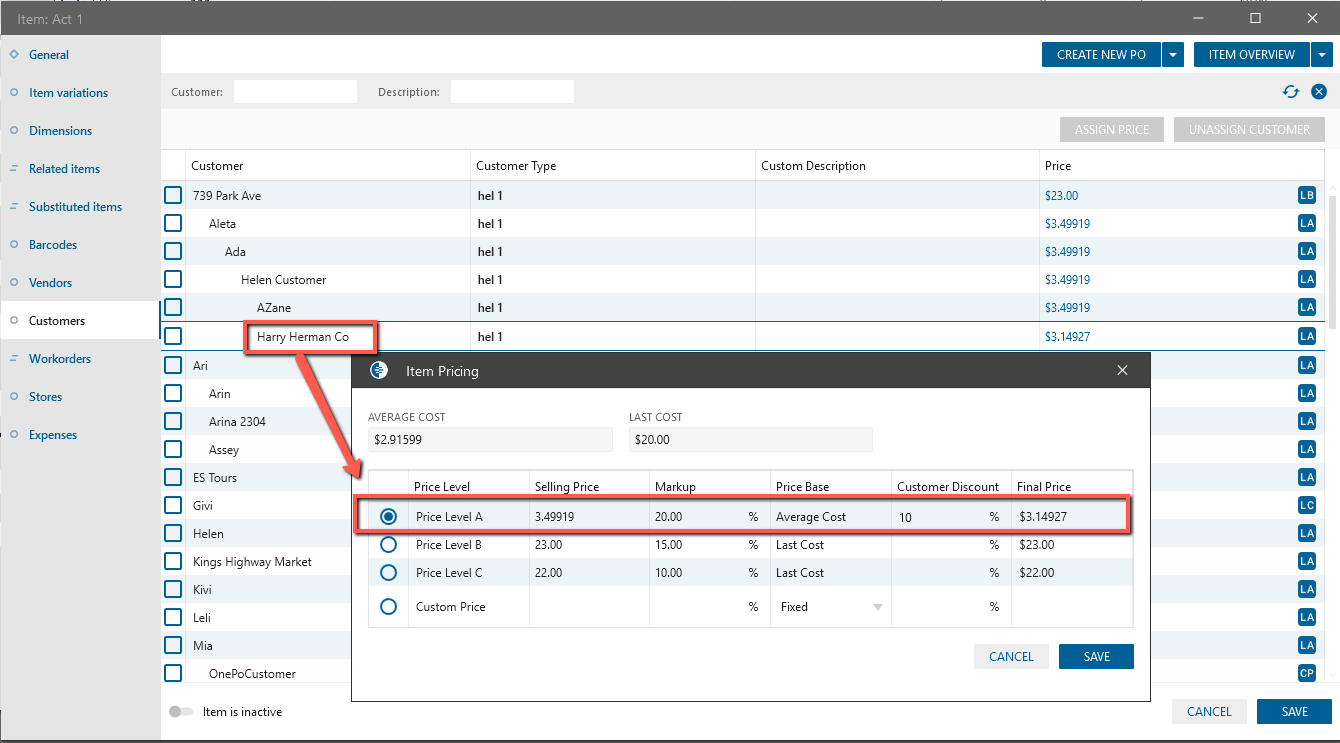Click the LC badge on Givi row

coord(1306,506)
